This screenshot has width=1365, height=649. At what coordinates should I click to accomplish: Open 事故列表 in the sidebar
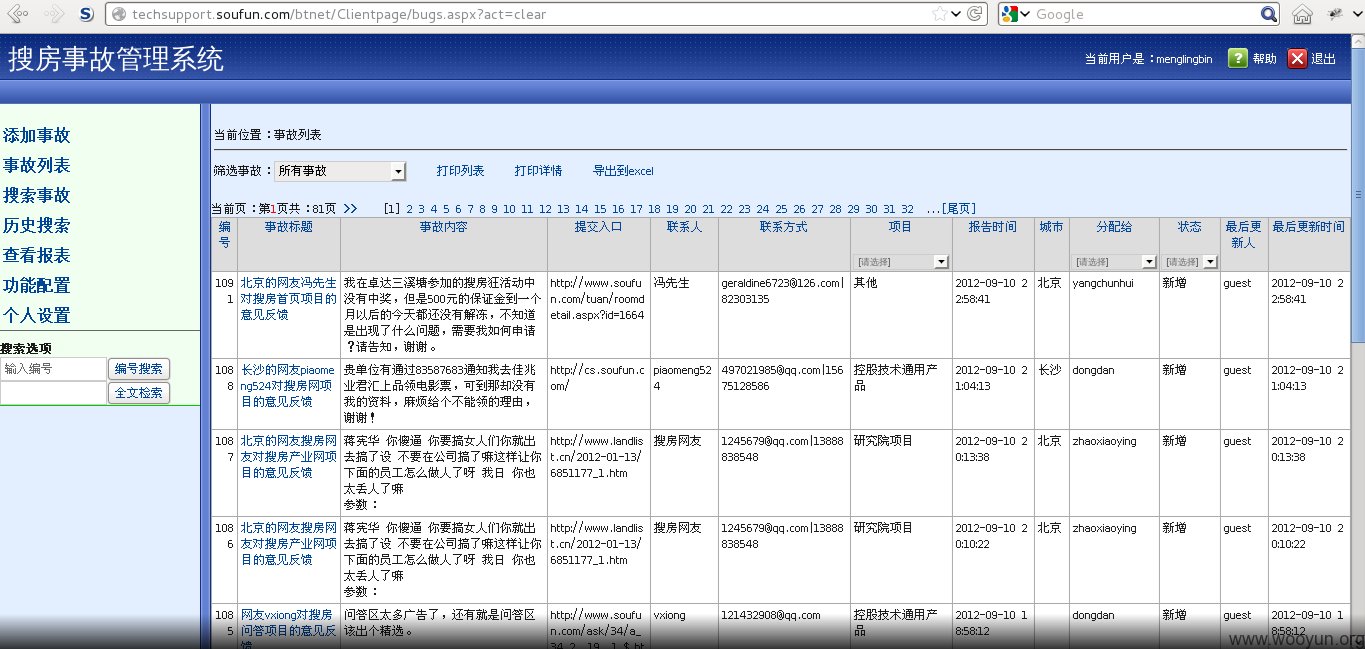[x=37, y=166]
